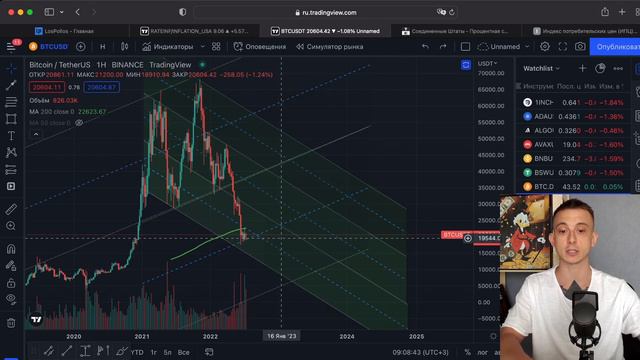640x360 pixels.
Task: Open TradingView main hamburger menu
Action: (x=11, y=47)
